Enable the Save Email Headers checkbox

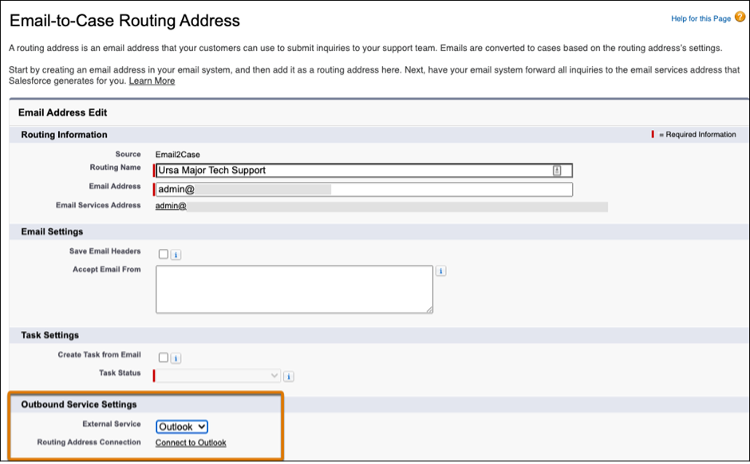[164, 254]
